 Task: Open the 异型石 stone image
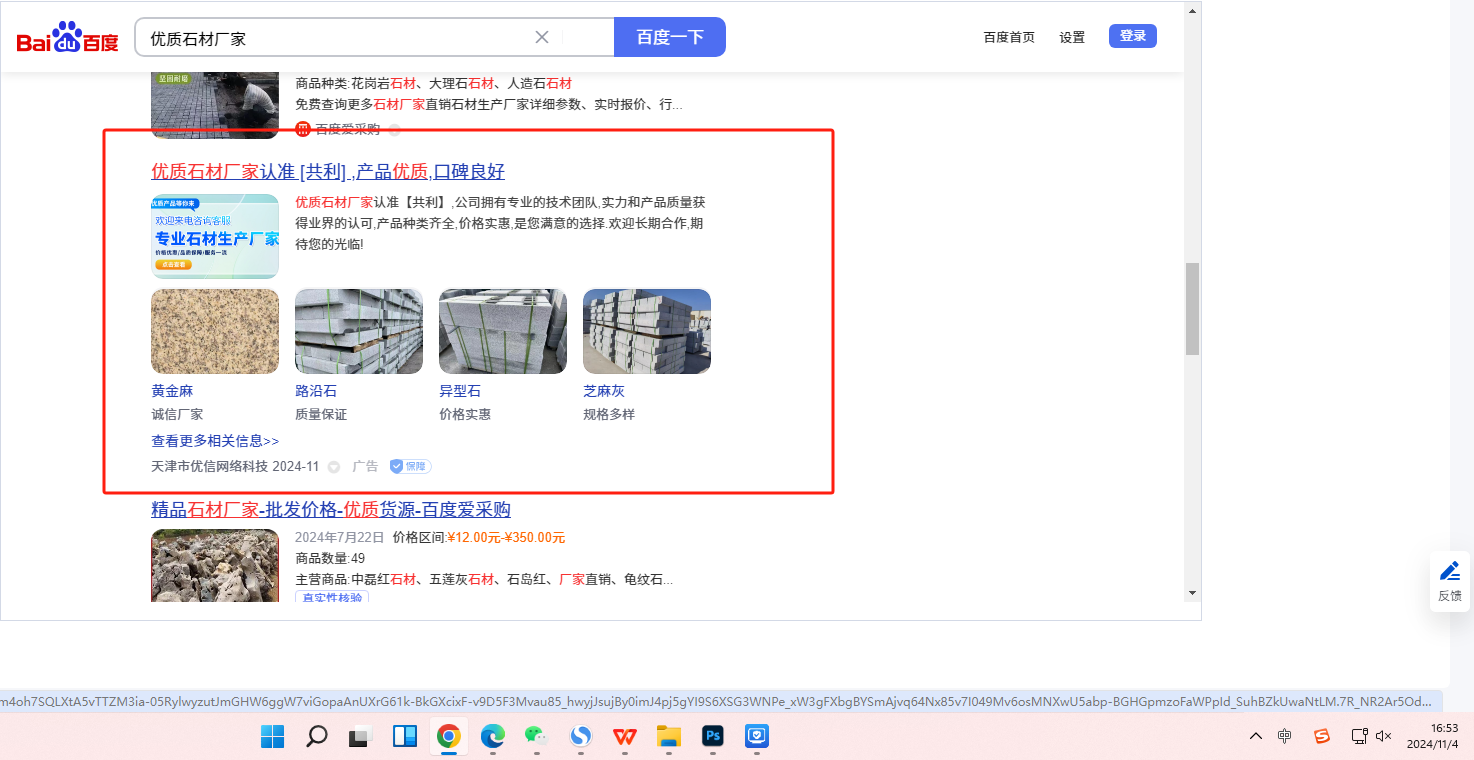pyautogui.click(x=503, y=331)
